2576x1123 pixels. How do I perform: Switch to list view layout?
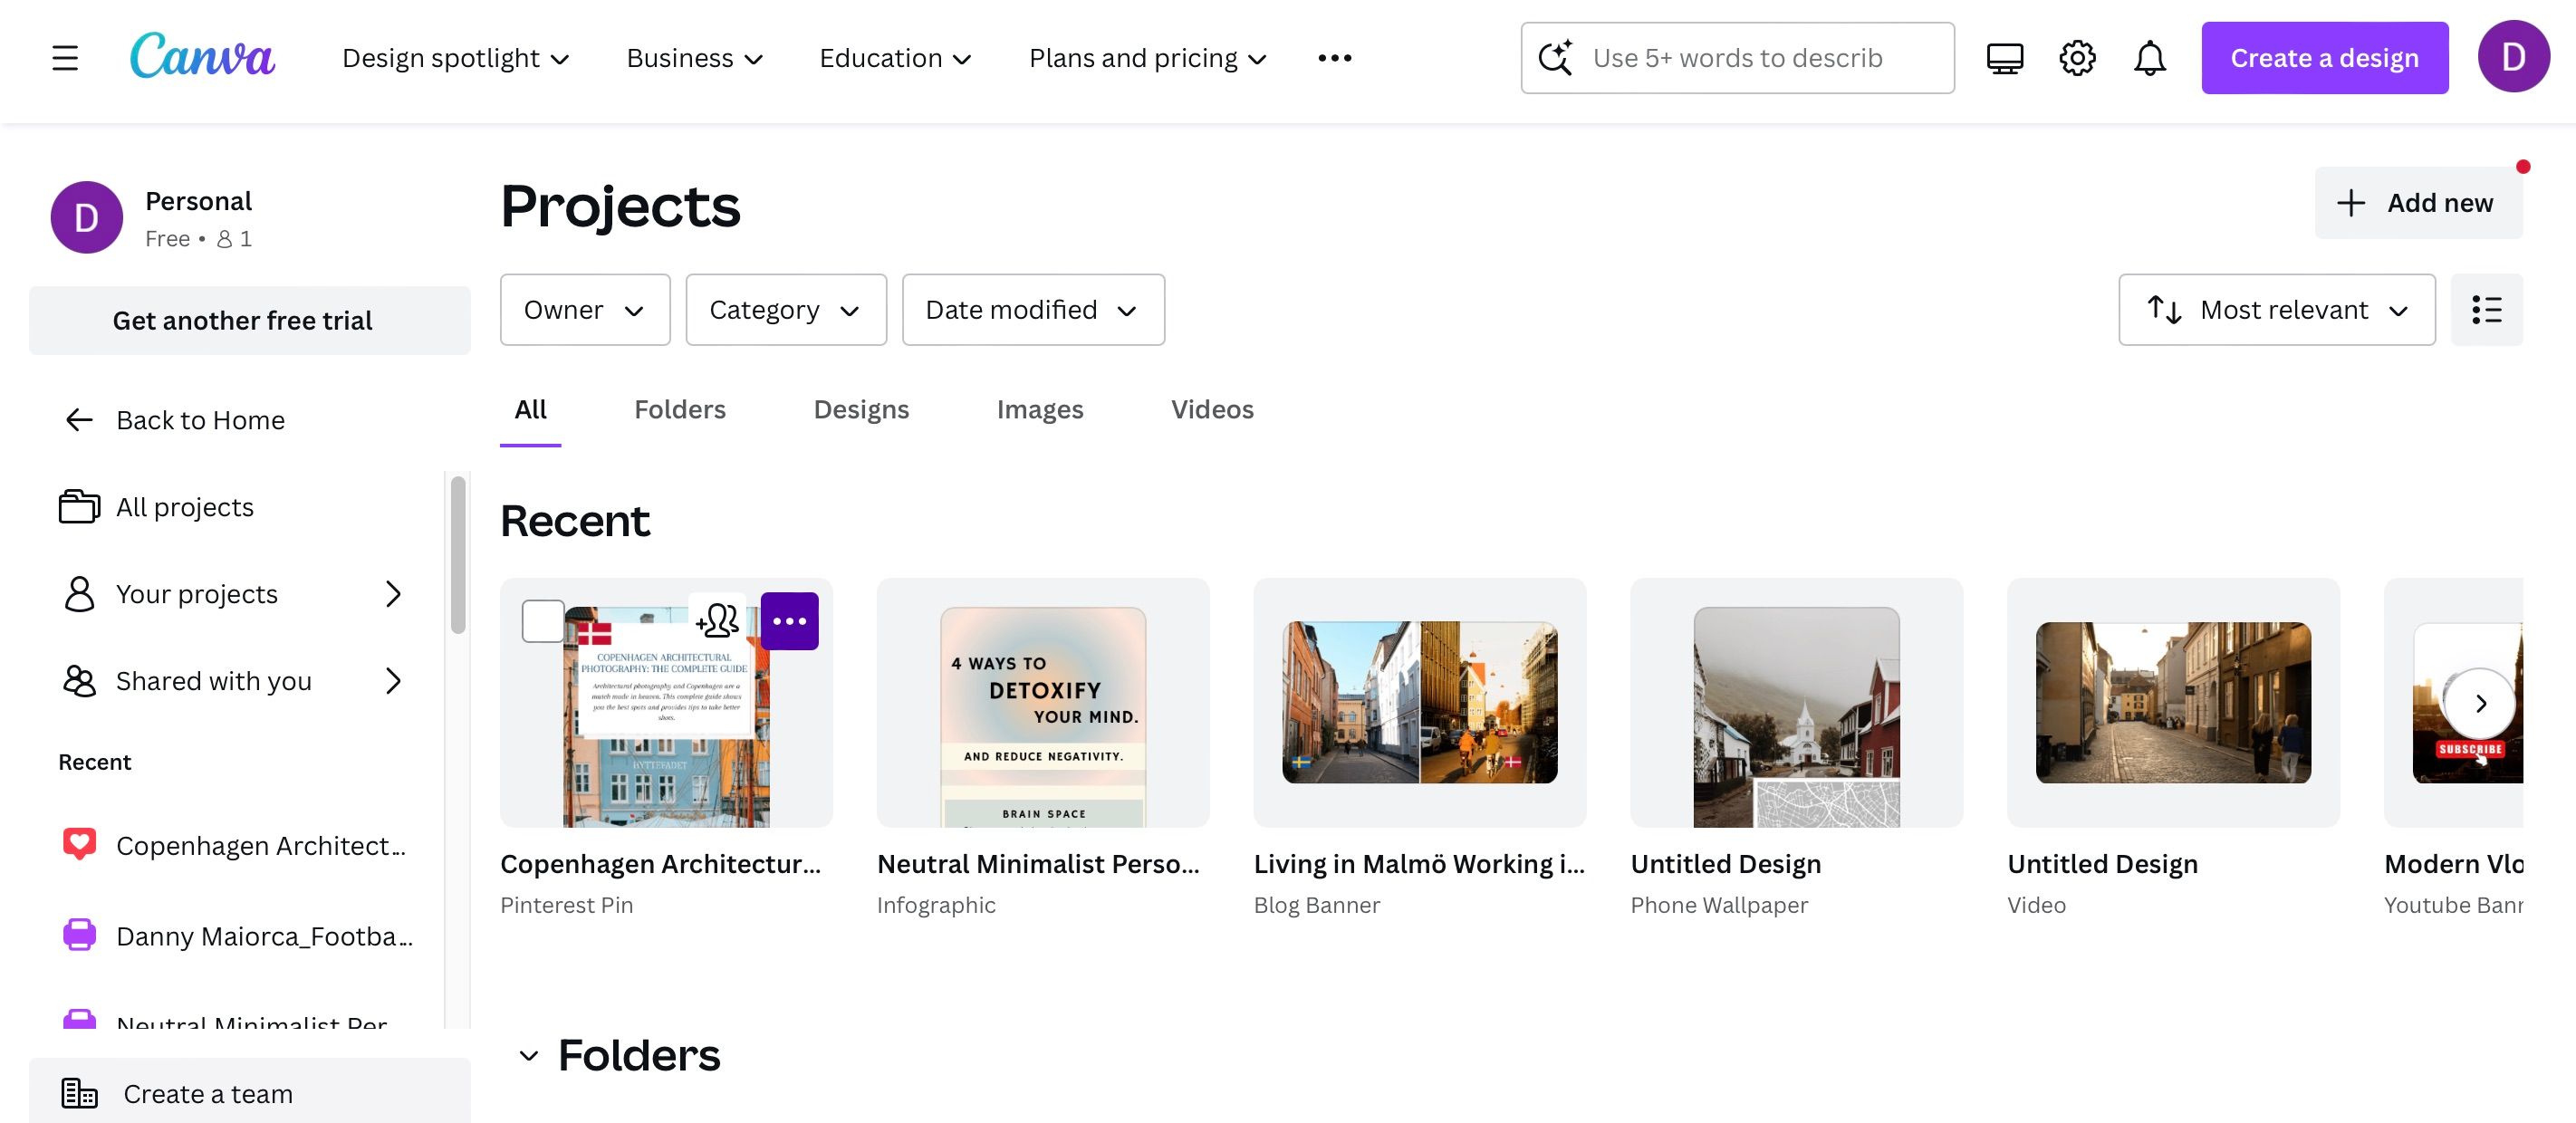2487,310
